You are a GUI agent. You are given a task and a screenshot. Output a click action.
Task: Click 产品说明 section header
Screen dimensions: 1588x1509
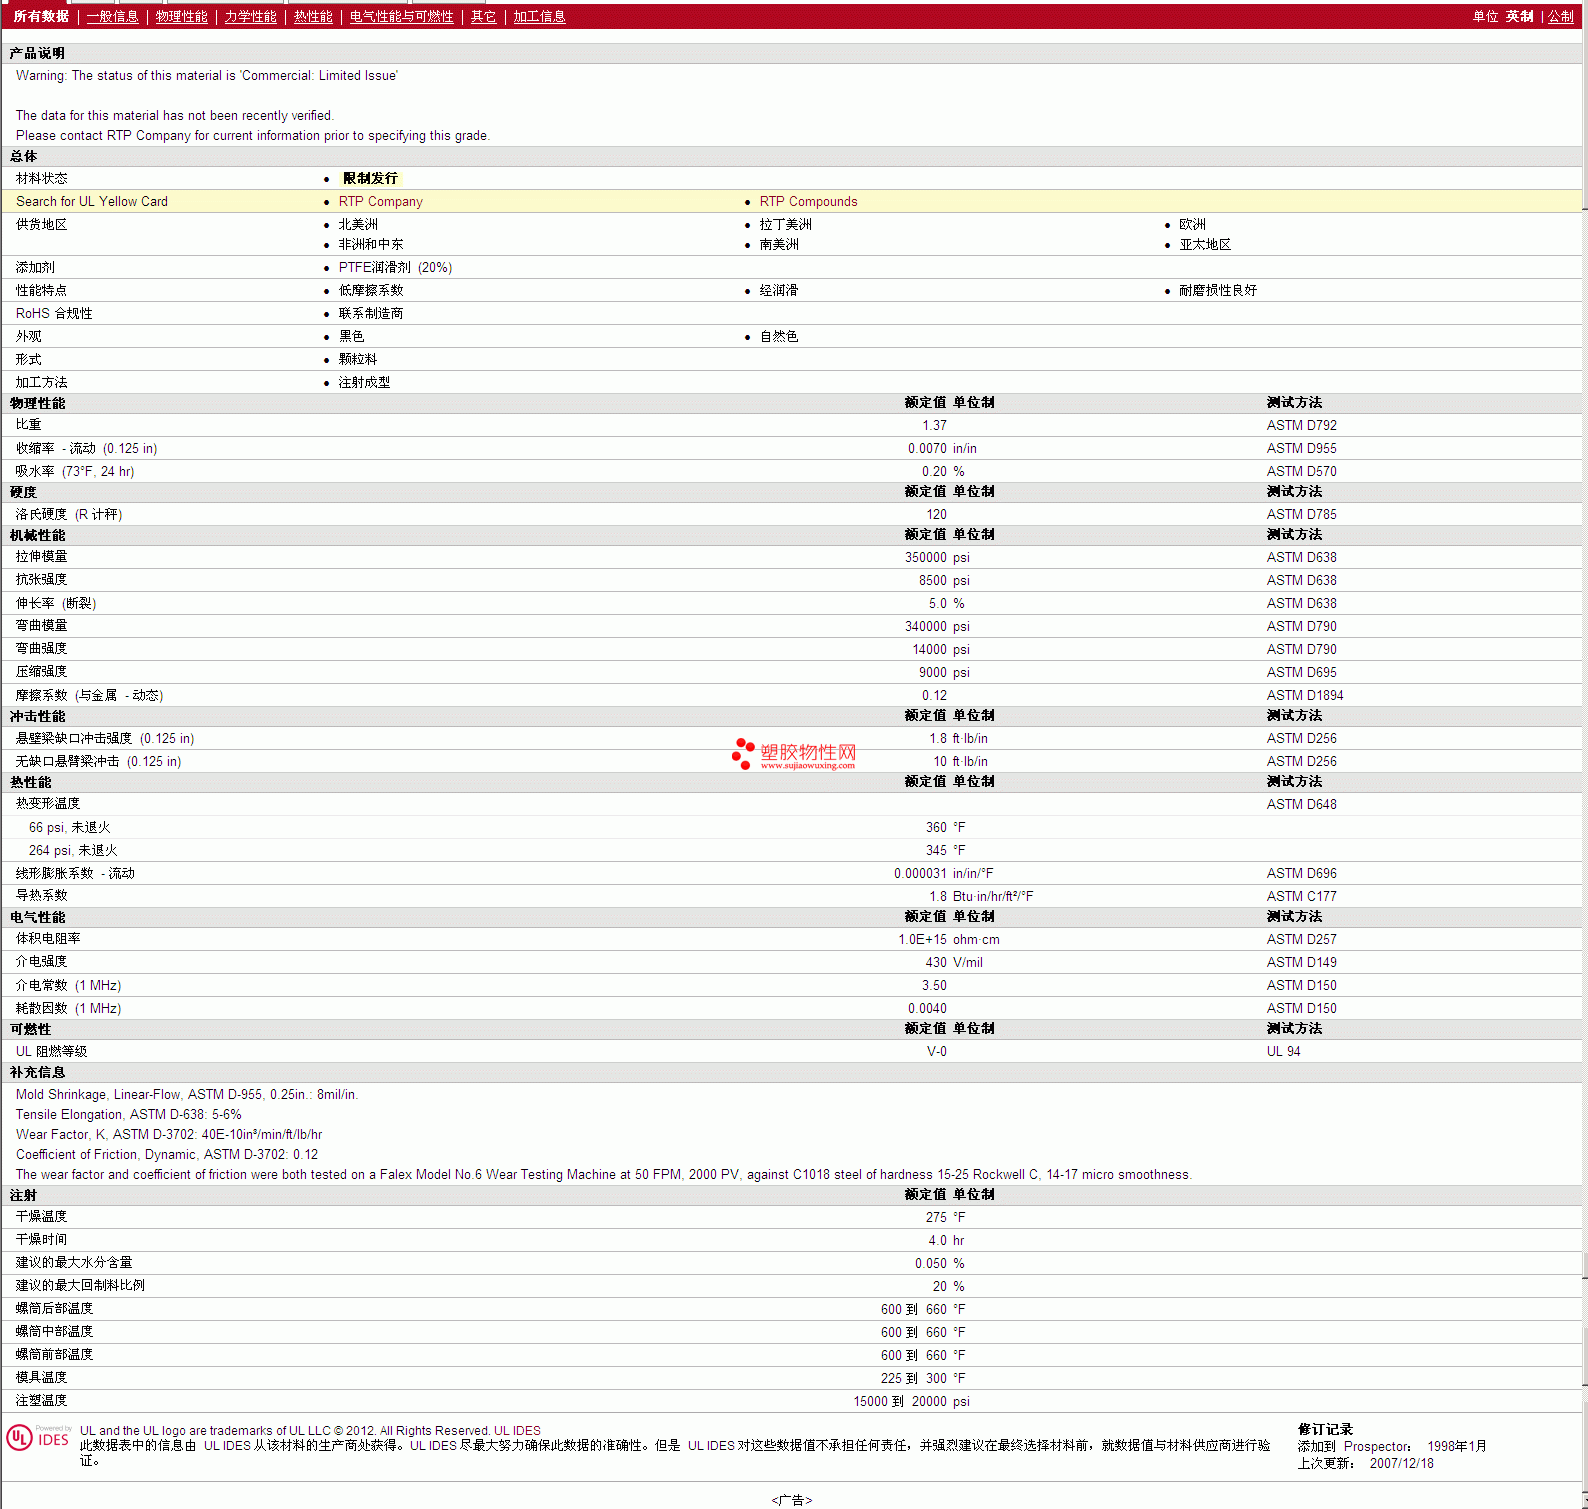click(x=37, y=54)
